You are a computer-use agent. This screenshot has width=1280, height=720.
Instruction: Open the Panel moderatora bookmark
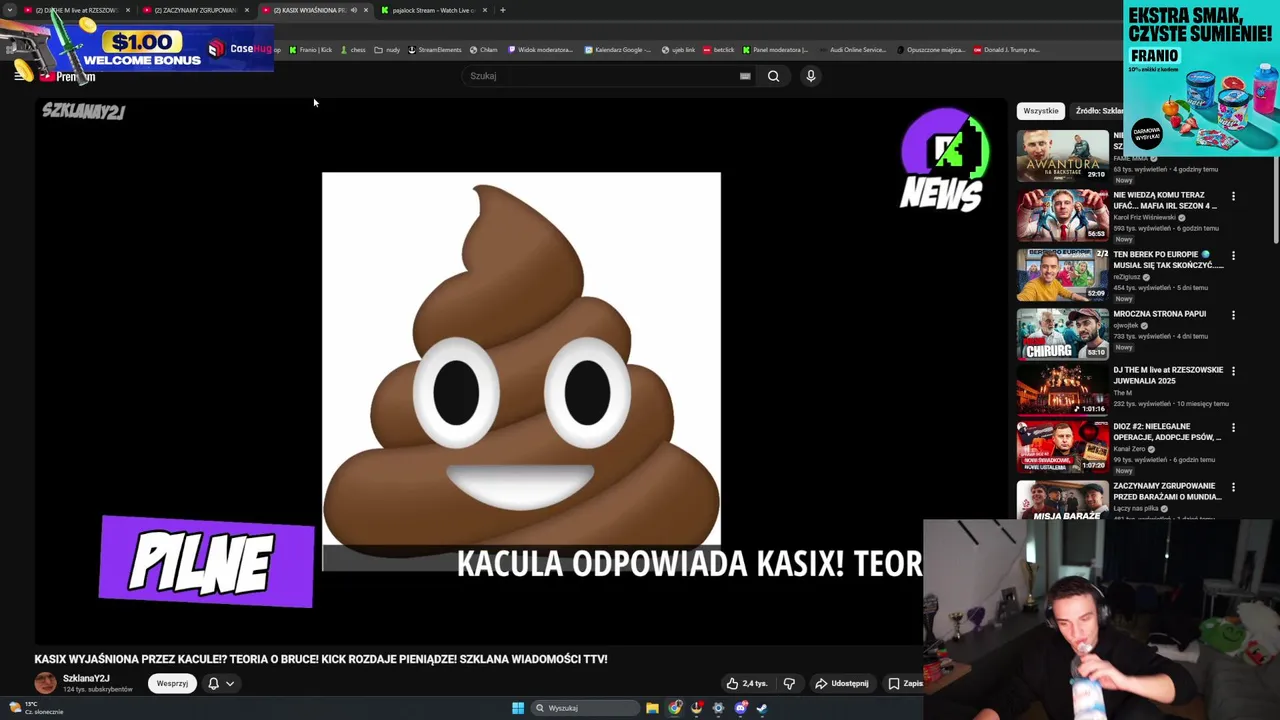pyautogui.click(x=775, y=50)
